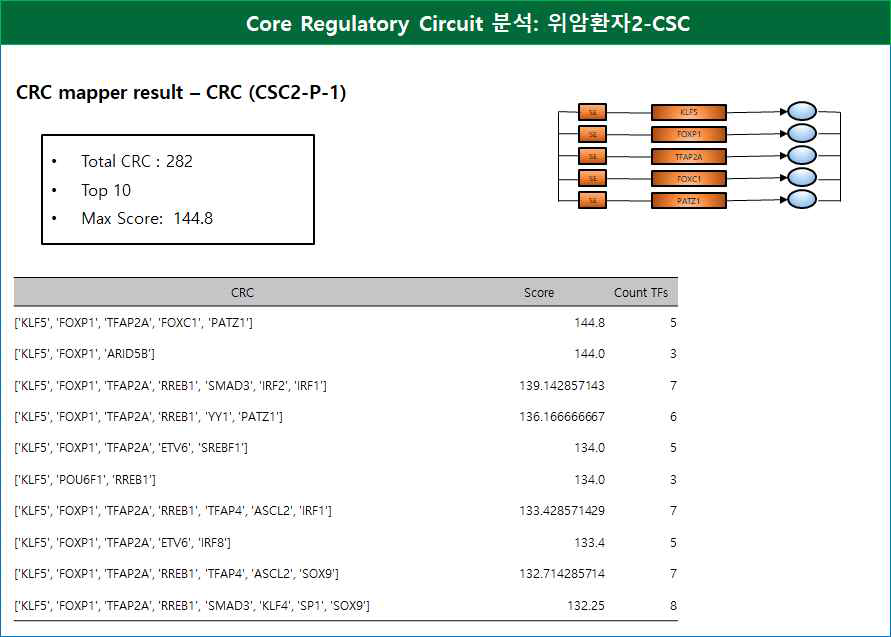891x637 pixels.
Task: Select the CRC row ending with 'ASCL2', 'IRF1'
Action: 345,511
